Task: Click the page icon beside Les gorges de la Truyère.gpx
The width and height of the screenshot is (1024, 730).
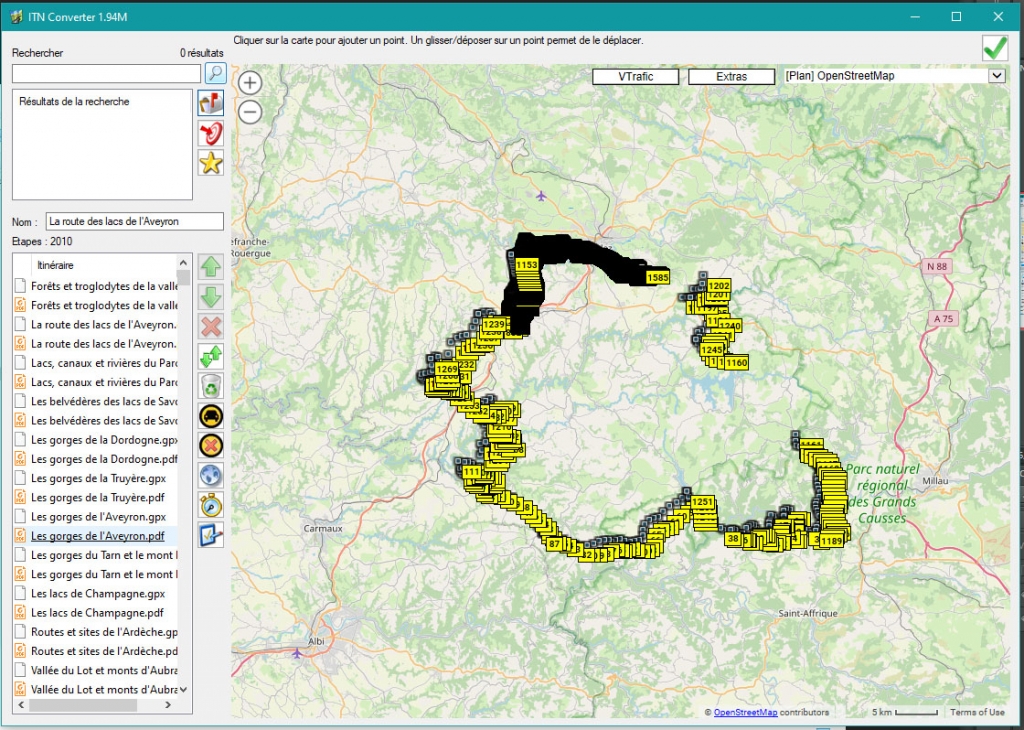Action: (x=20, y=478)
